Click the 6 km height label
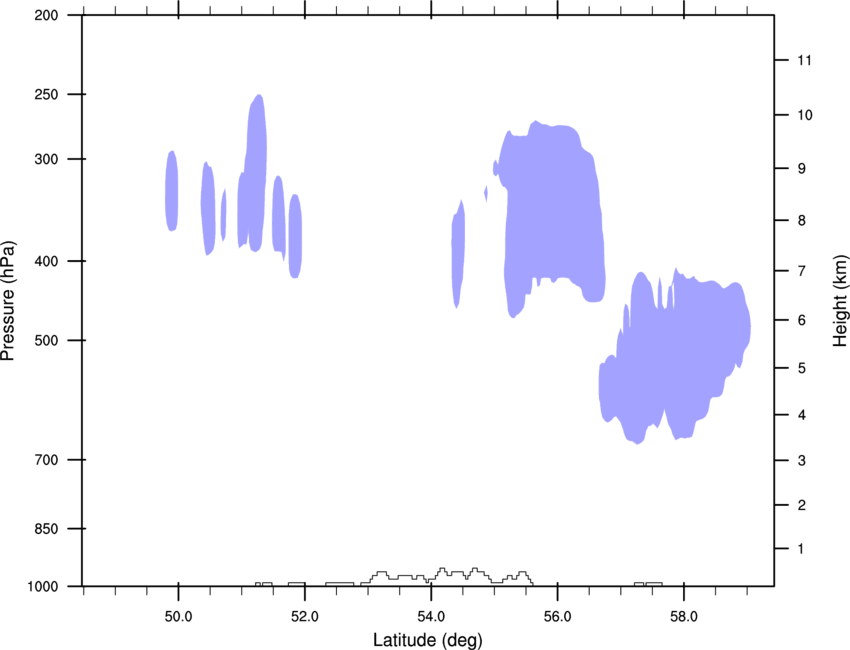Image resolution: width=850 pixels, height=650 pixels. (802, 320)
